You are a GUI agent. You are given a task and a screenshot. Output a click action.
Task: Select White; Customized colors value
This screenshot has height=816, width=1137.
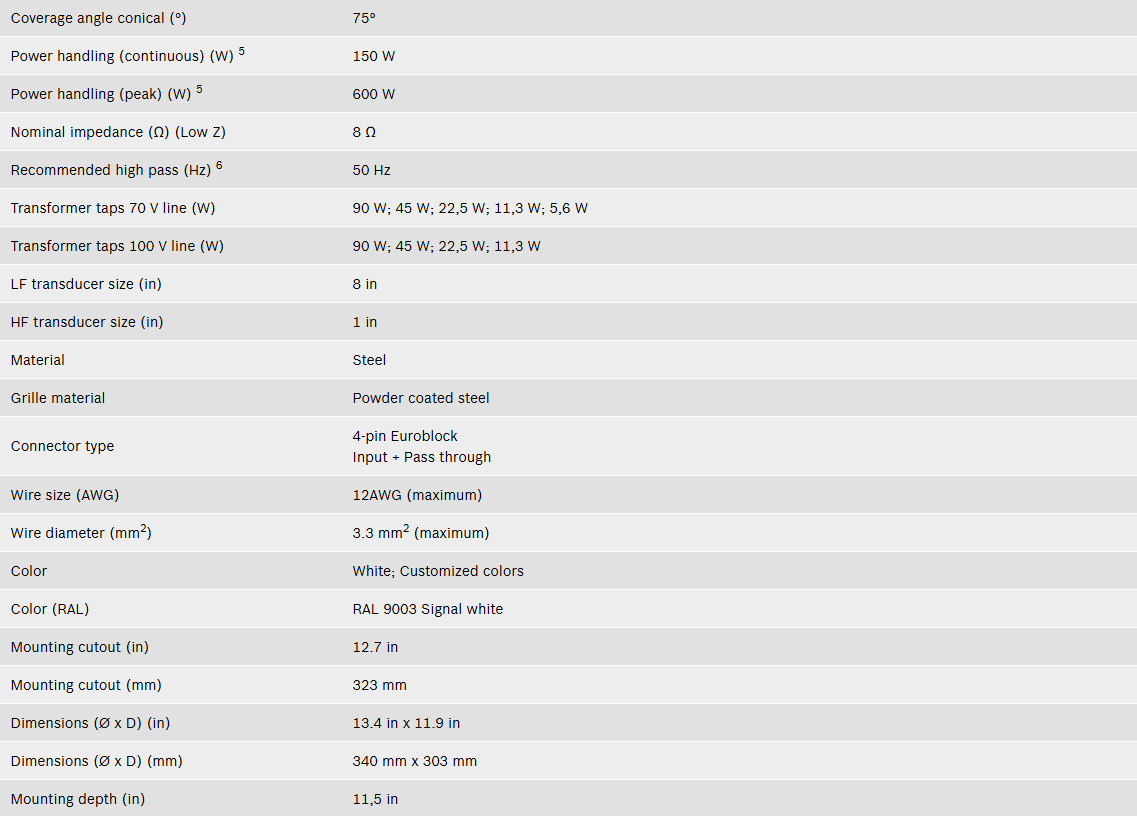[438, 572]
